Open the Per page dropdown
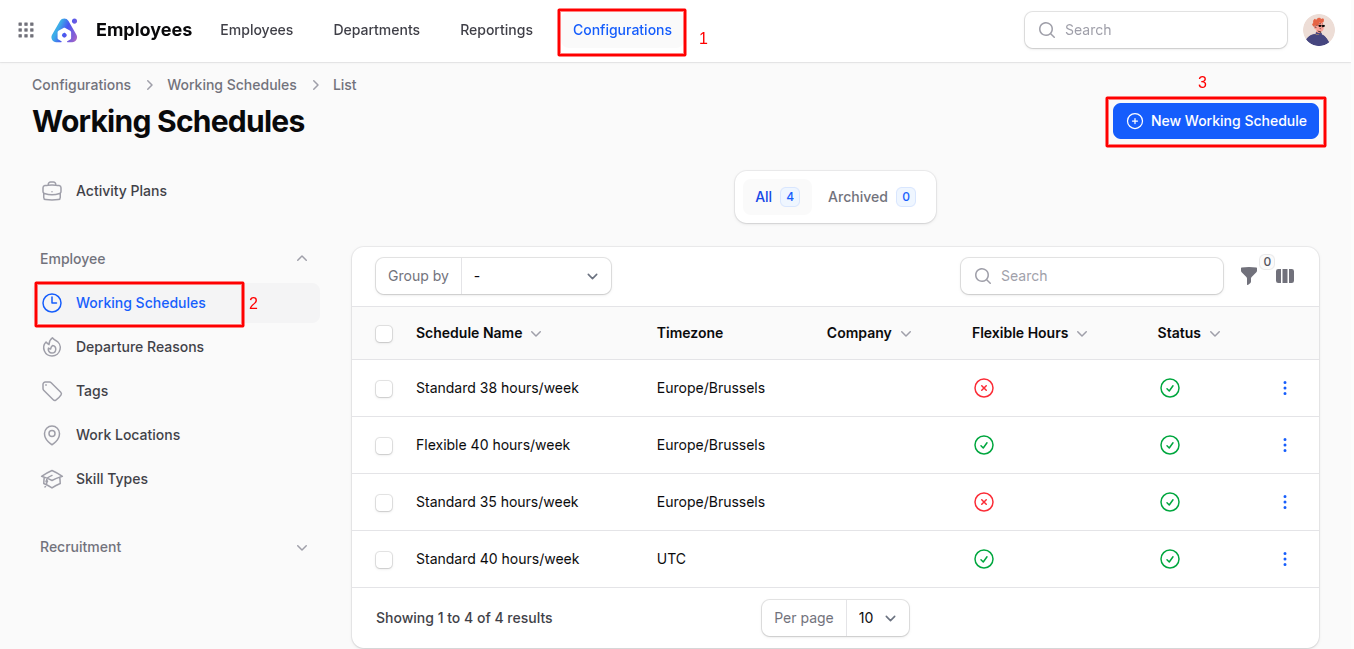 click(x=877, y=618)
